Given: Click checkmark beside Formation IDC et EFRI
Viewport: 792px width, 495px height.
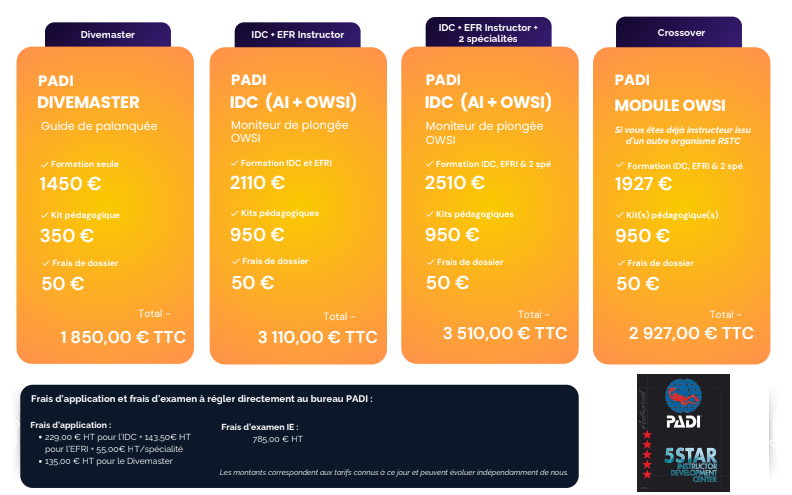Looking at the screenshot, I should point(234,163).
